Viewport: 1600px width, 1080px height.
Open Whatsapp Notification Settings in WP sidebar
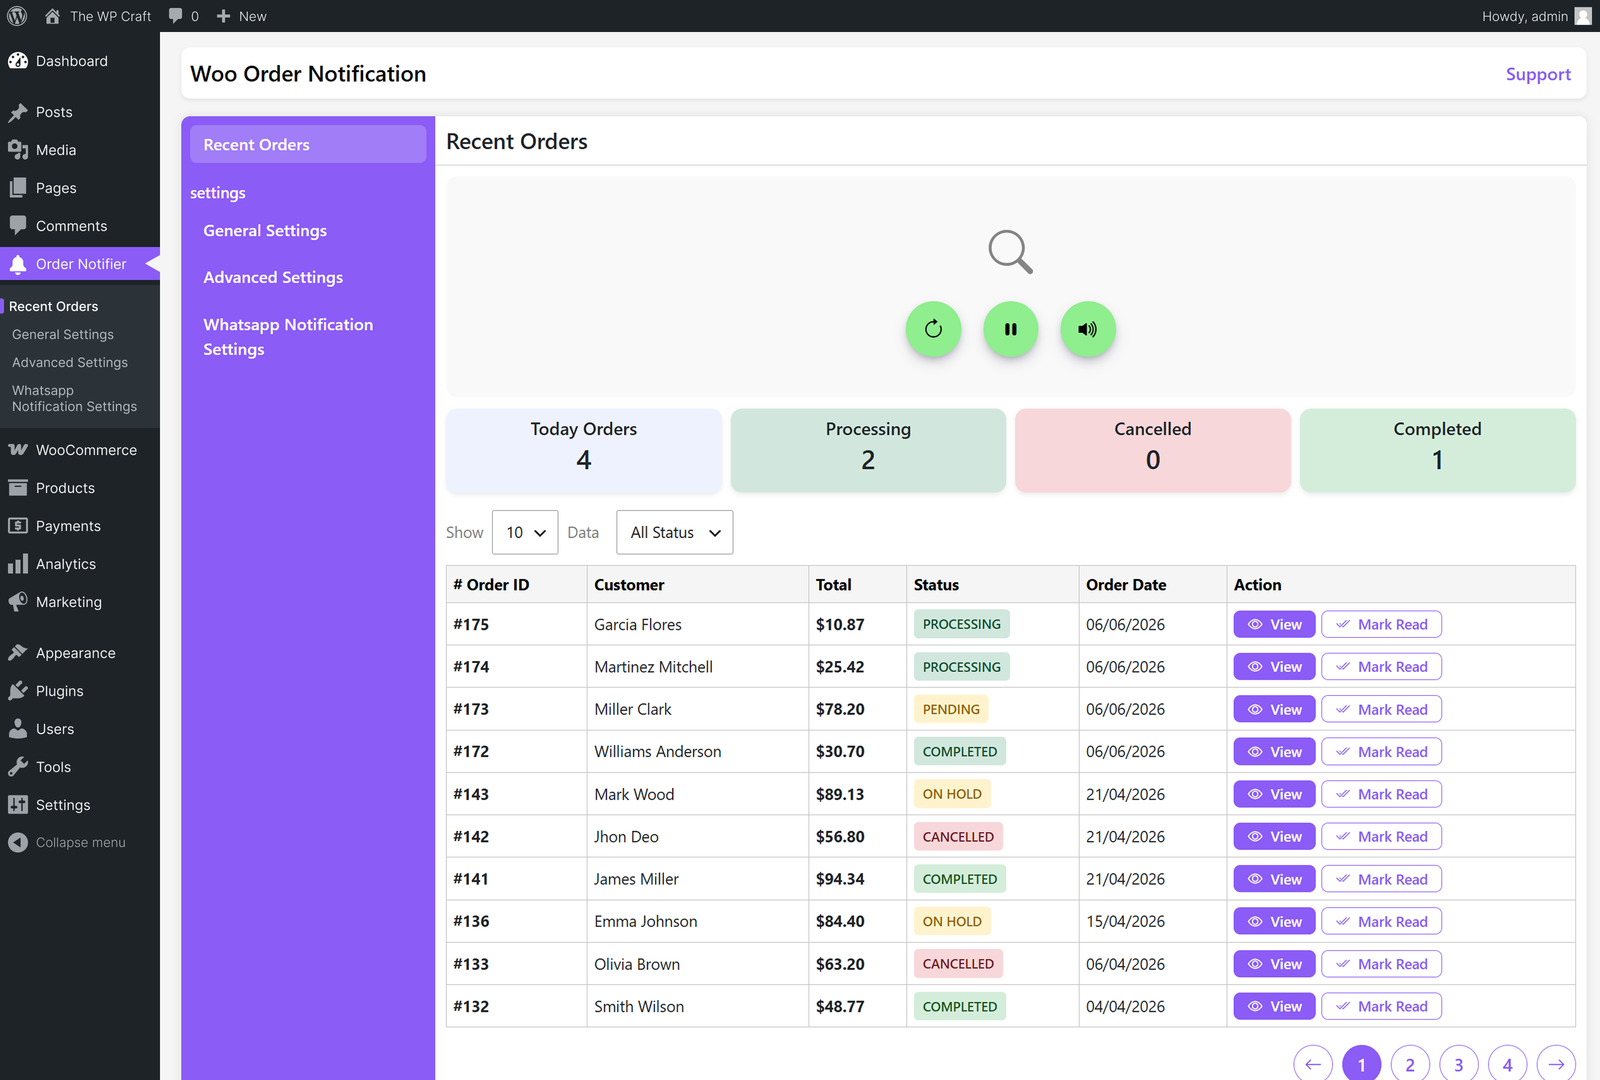(x=74, y=398)
